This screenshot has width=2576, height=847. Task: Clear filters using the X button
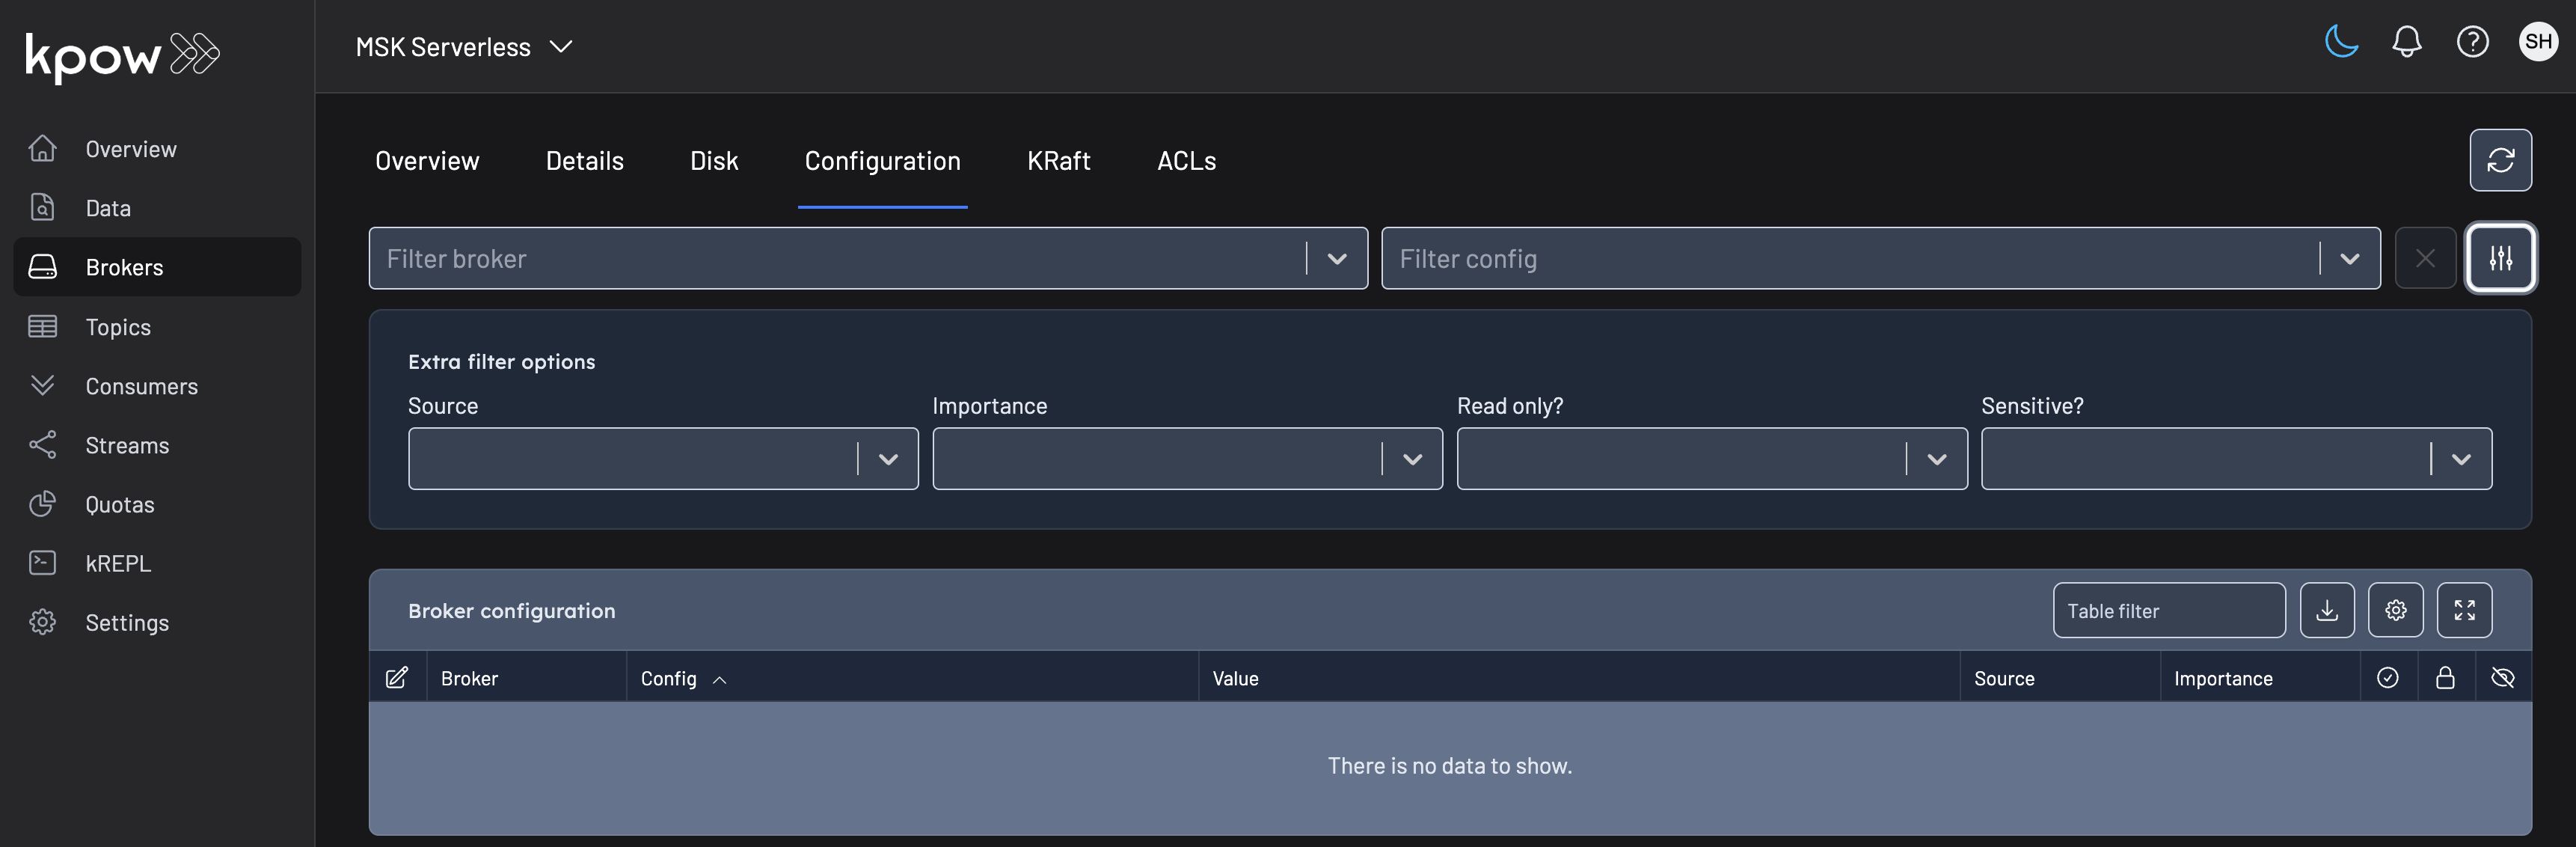(x=2424, y=258)
